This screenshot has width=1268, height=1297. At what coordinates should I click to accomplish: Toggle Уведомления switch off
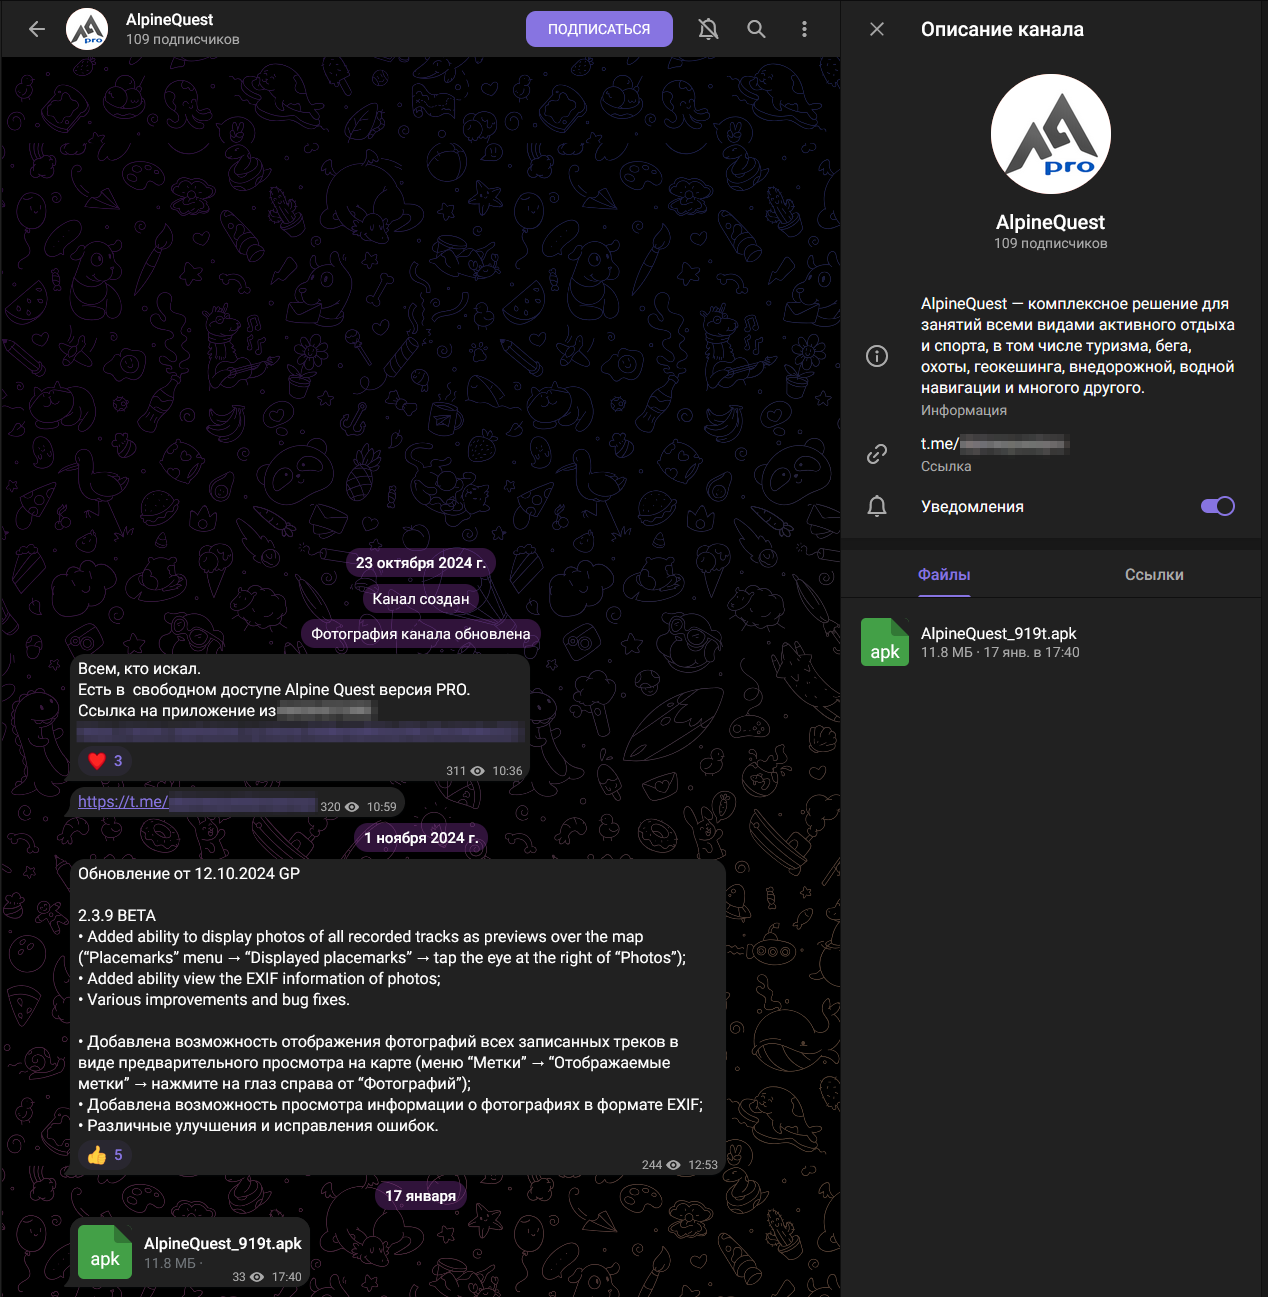1217,506
